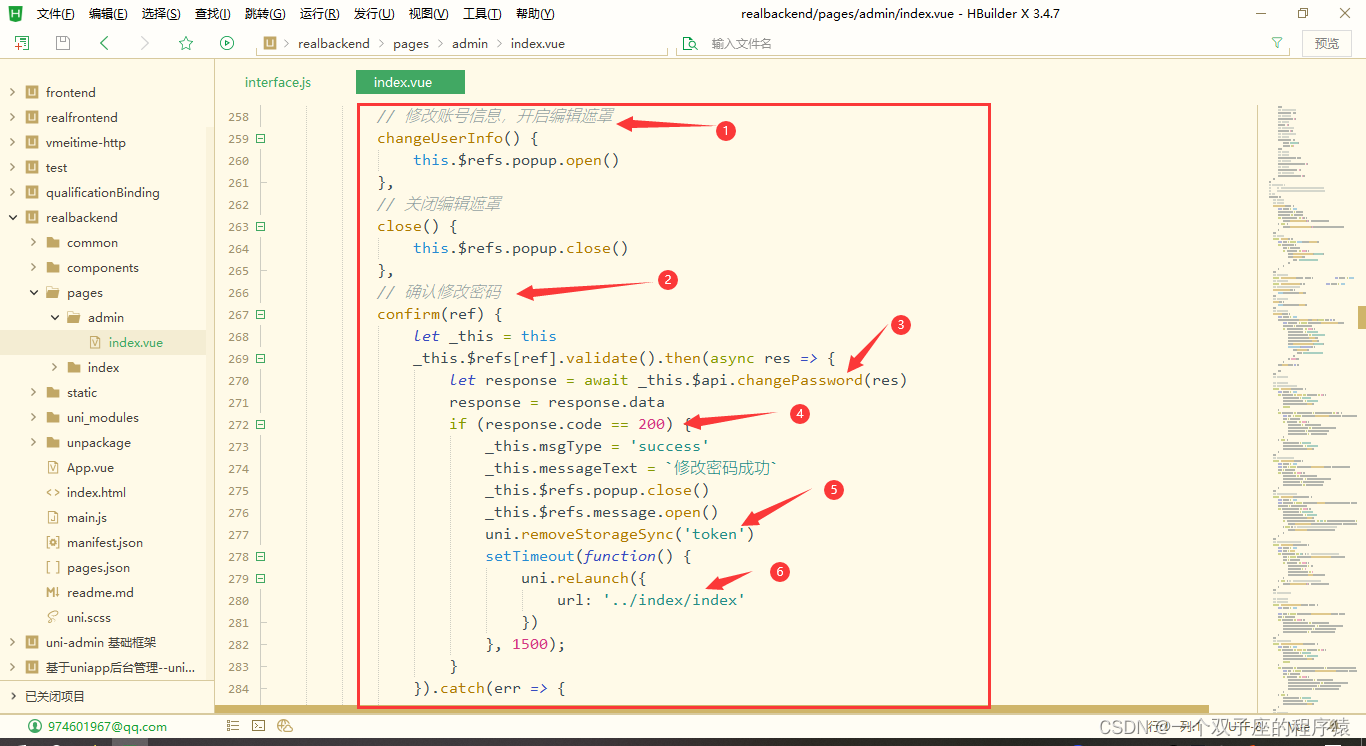The image size is (1366, 746).
Task: Expand the qualificationBinding project
Action: tap(12, 192)
